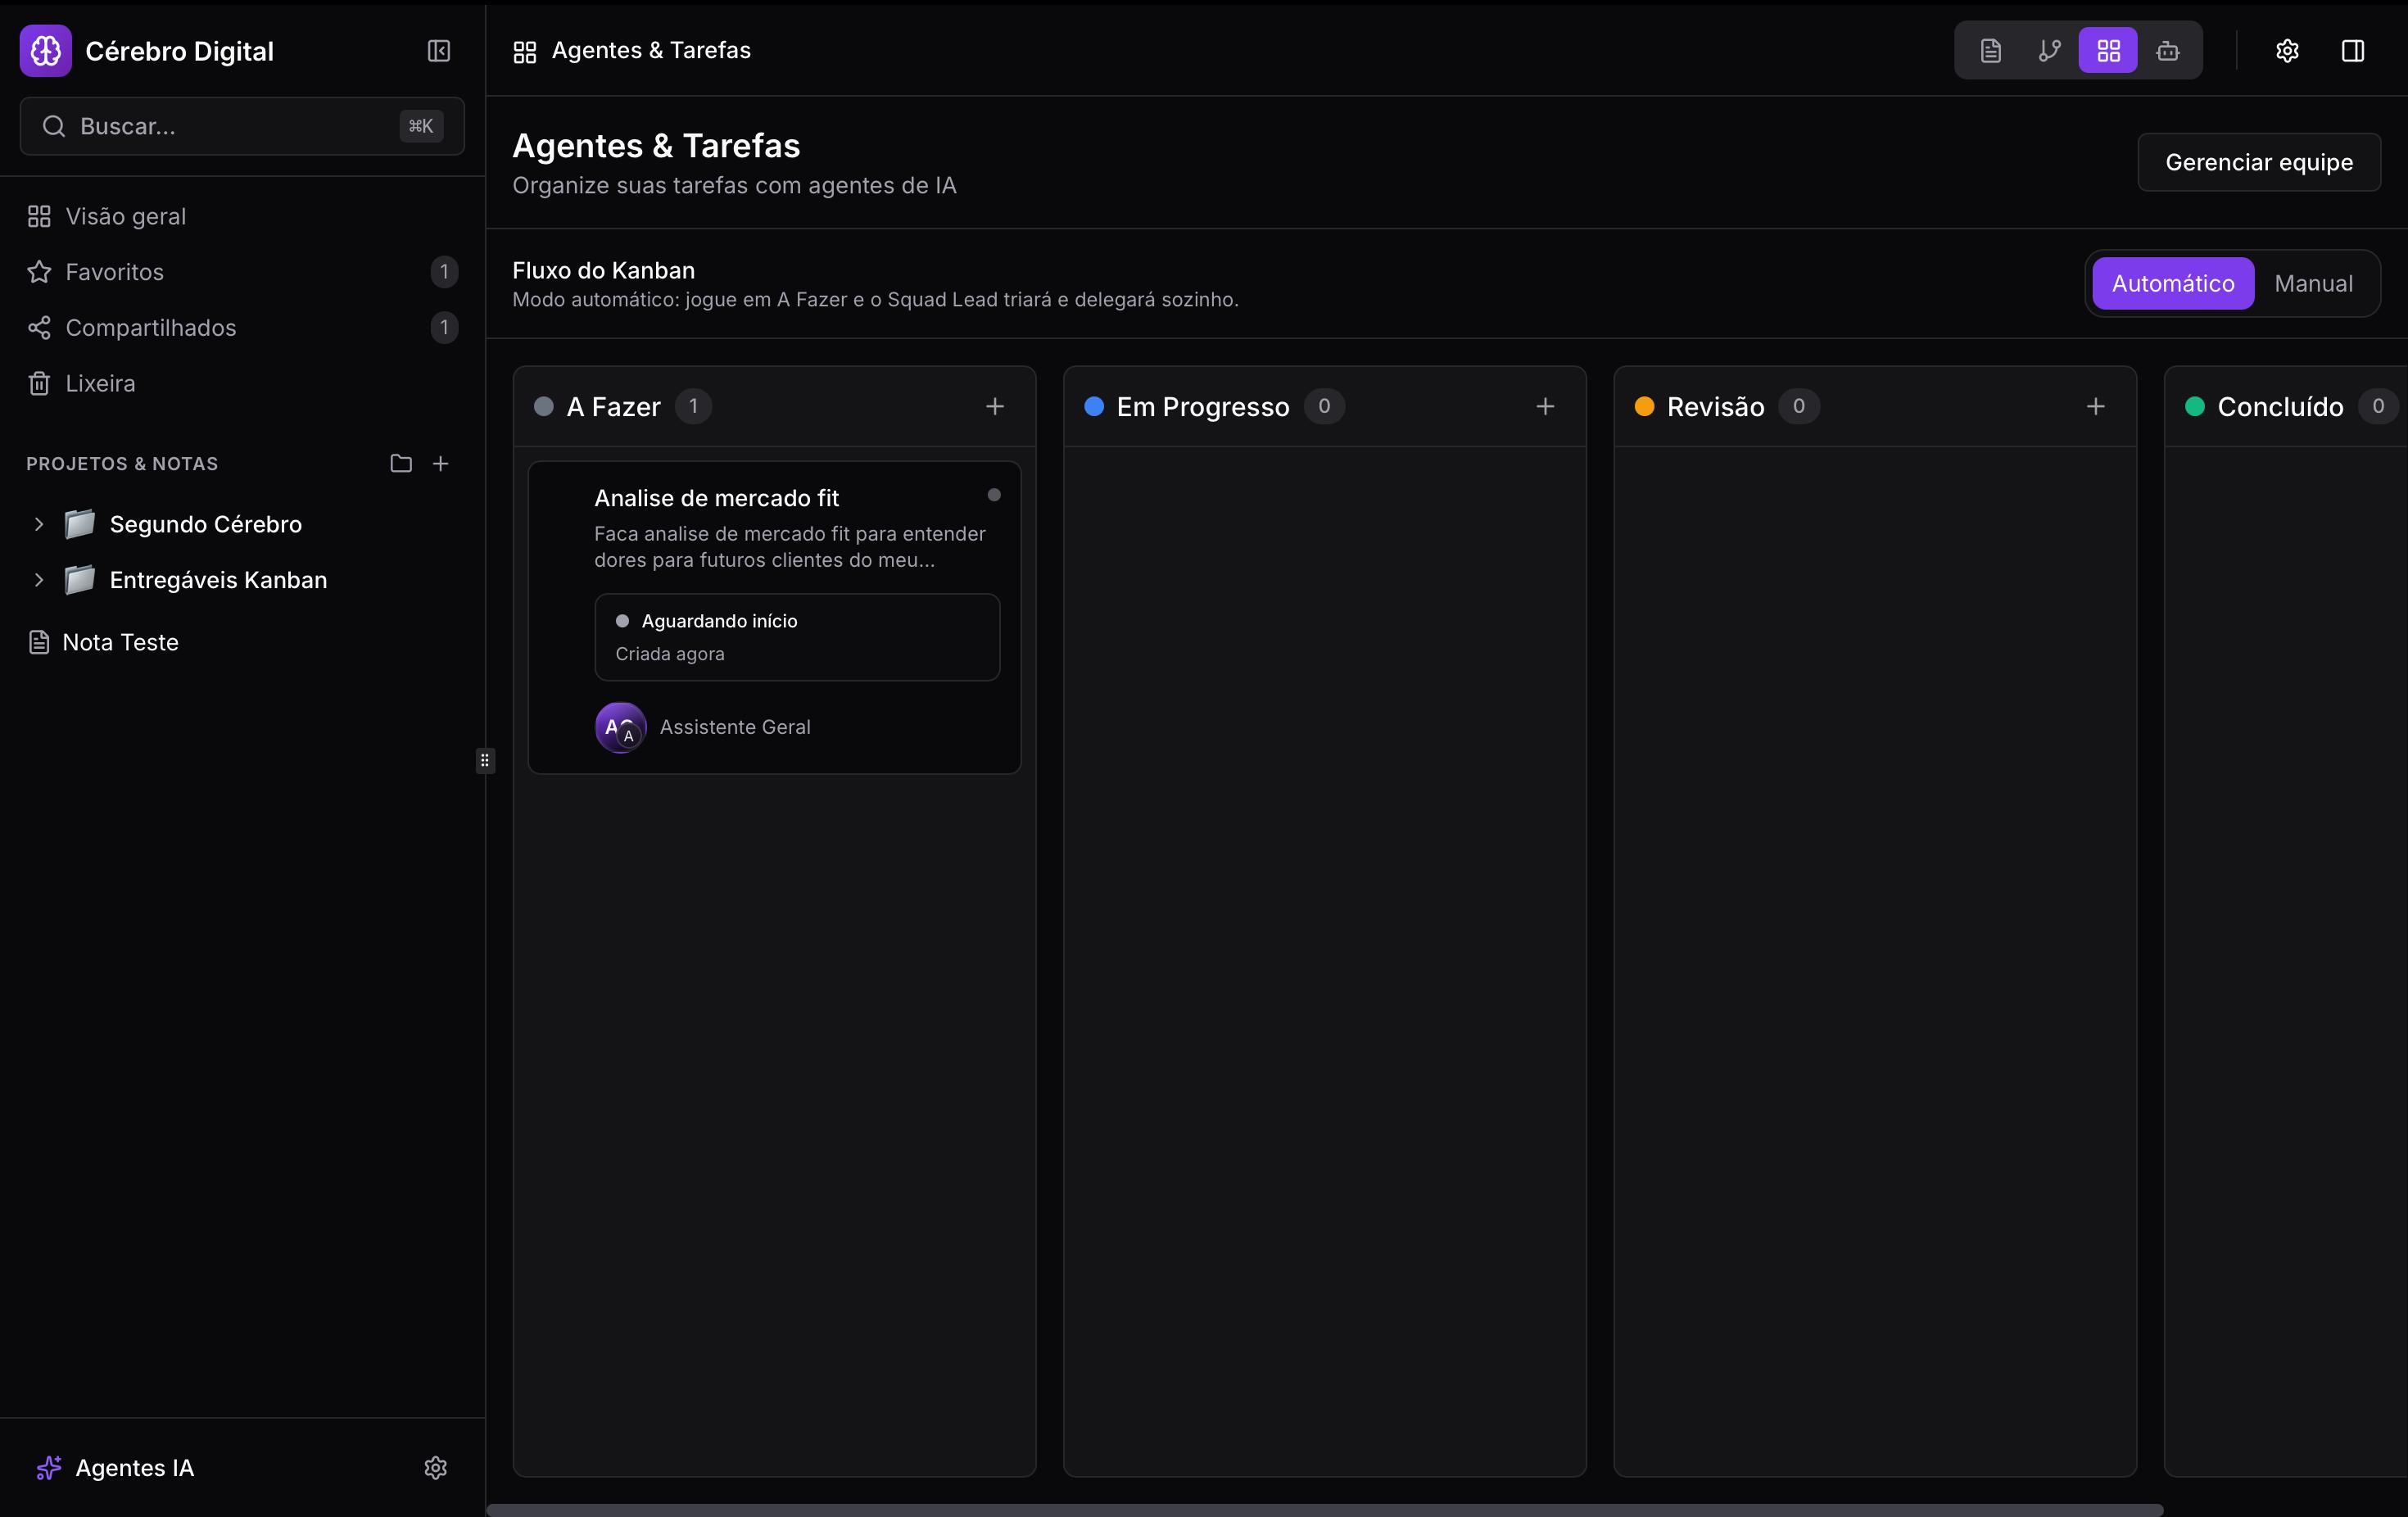The image size is (2408, 1517).
Task: Open Agentes IA at sidebar bottom
Action: (134, 1467)
